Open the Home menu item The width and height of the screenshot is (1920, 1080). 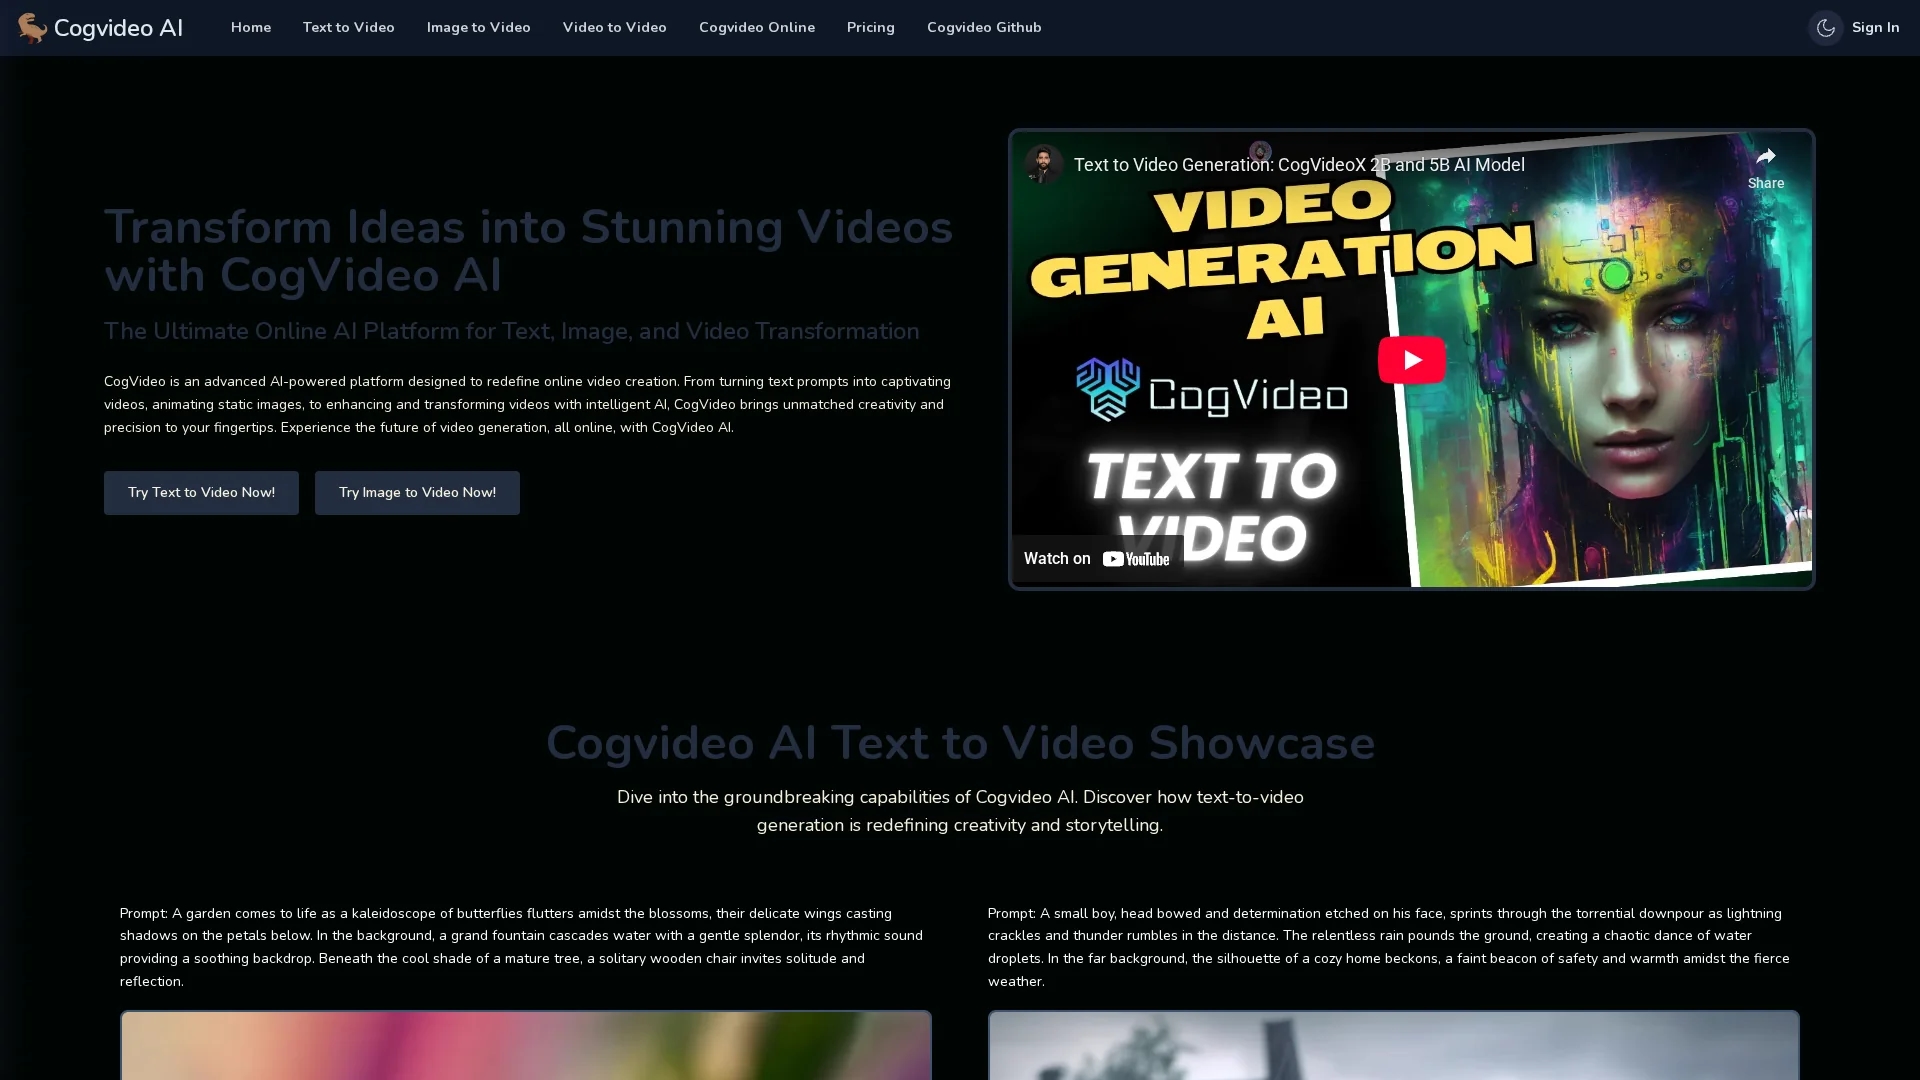pyautogui.click(x=251, y=28)
